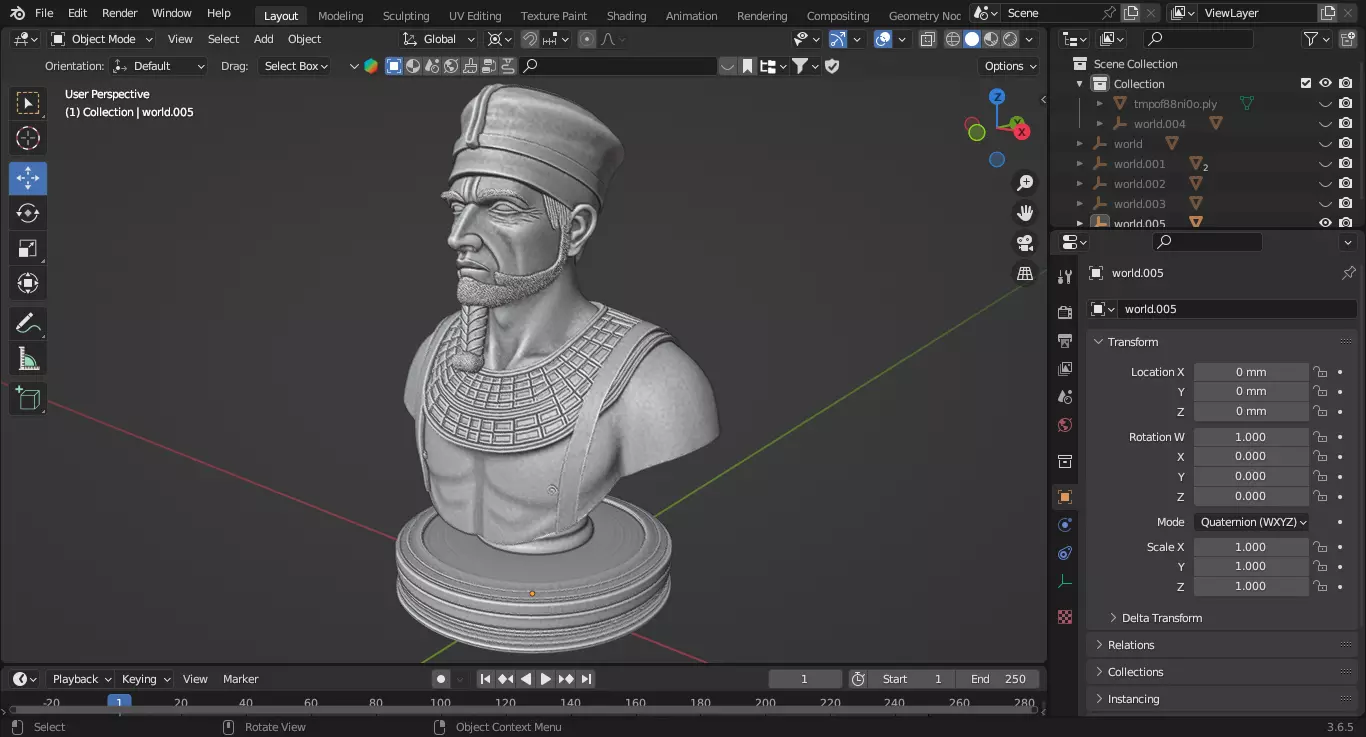Open the Options dropdown in the viewport
Viewport: 1366px width, 737px height.
[1010, 66]
